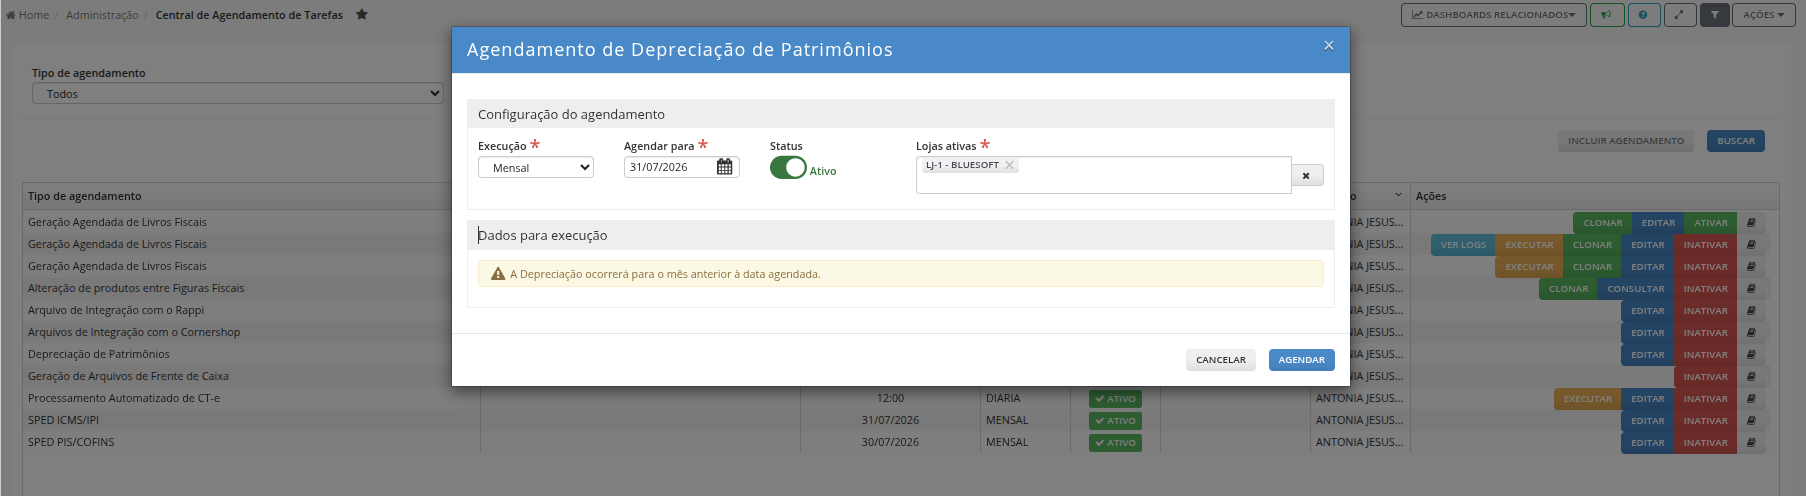Open the megaphone announcements button
The width and height of the screenshot is (1806, 496).
pyautogui.click(x=1607, y=15)
